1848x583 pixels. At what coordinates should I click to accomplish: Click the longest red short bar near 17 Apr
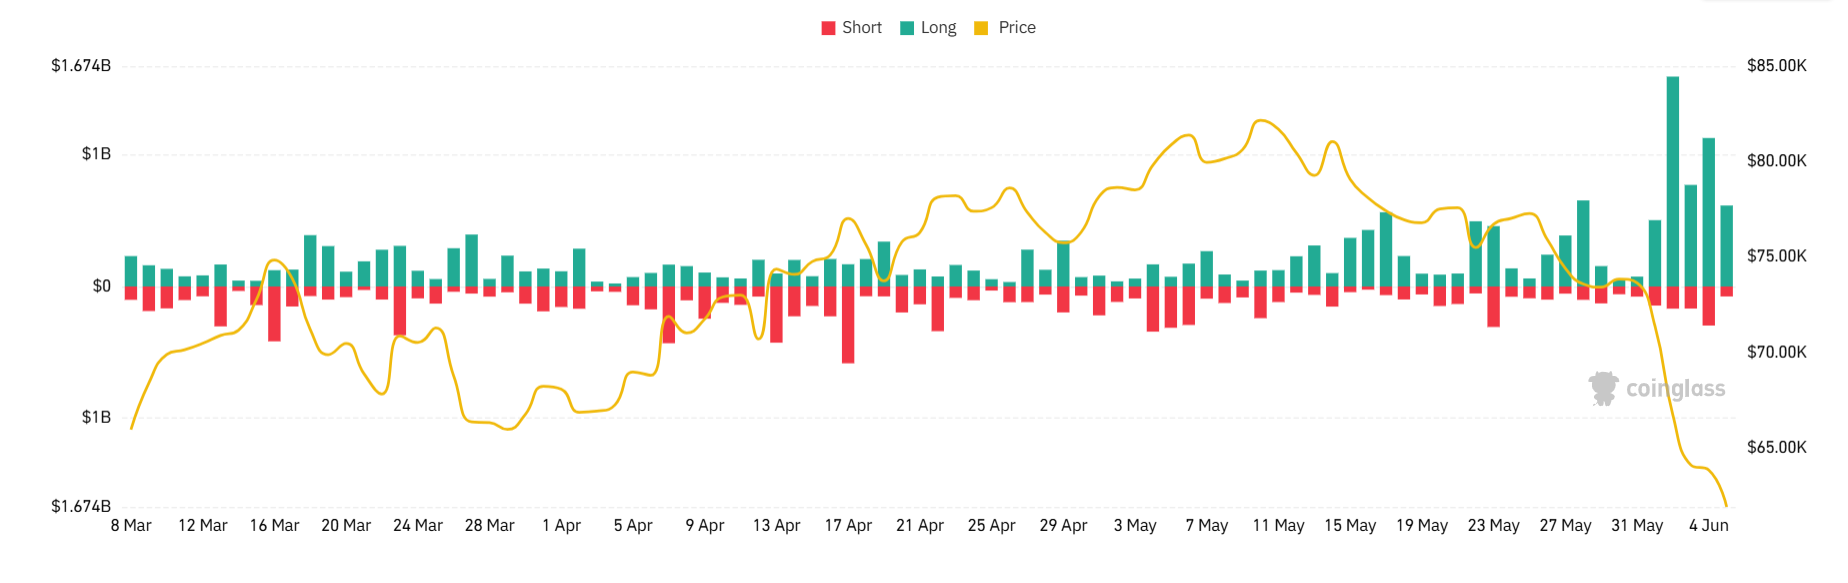point(848,325)
